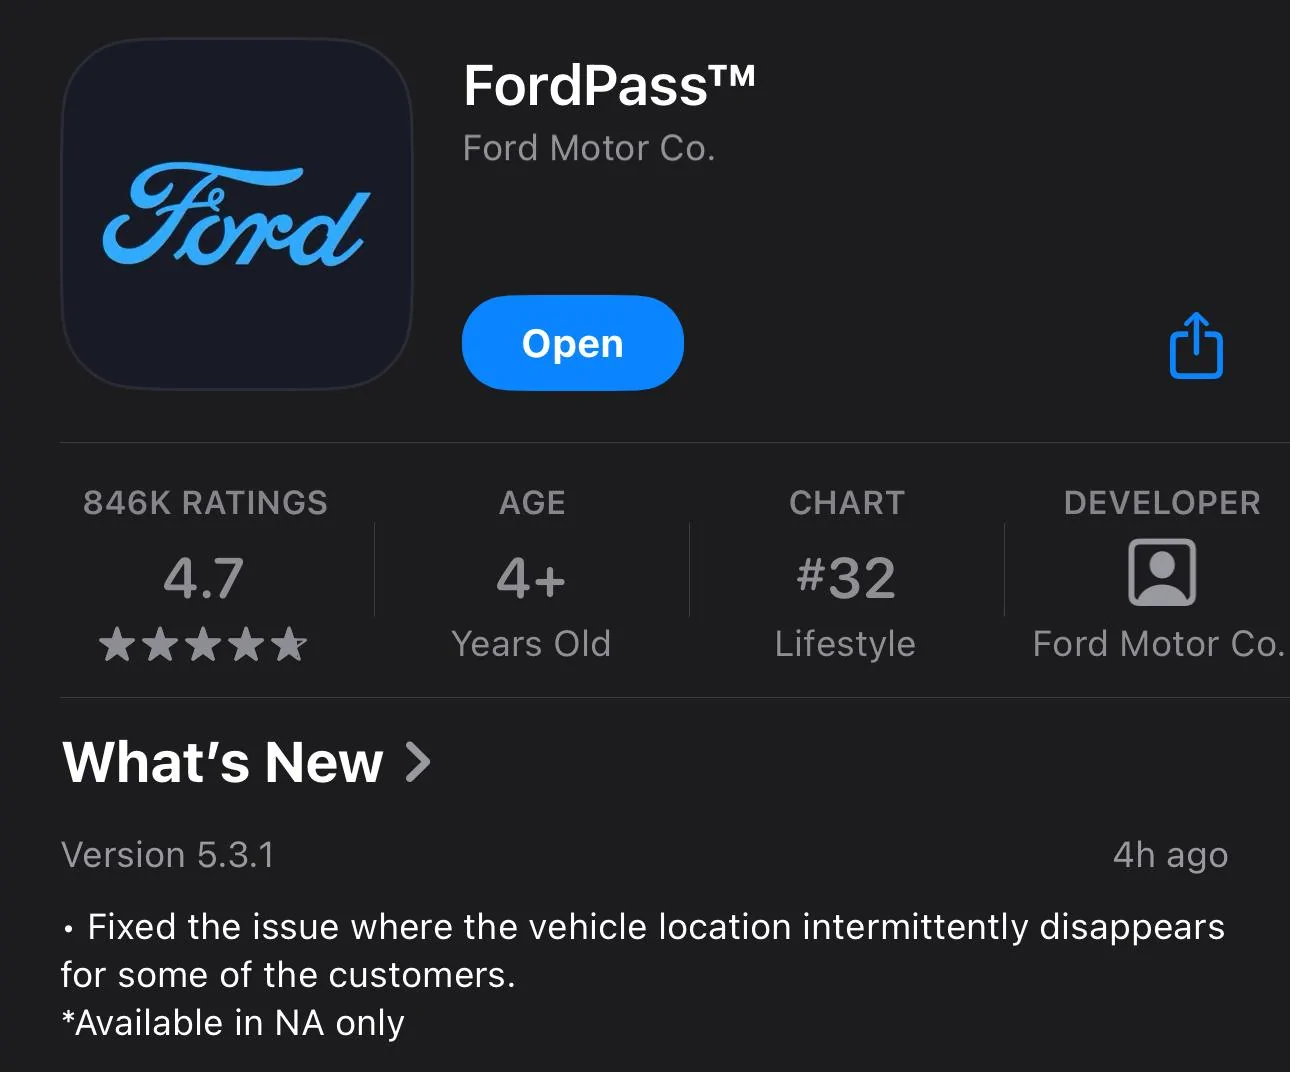
Task: Tap the five-star rating row
Action: click(x=204, y=645)
